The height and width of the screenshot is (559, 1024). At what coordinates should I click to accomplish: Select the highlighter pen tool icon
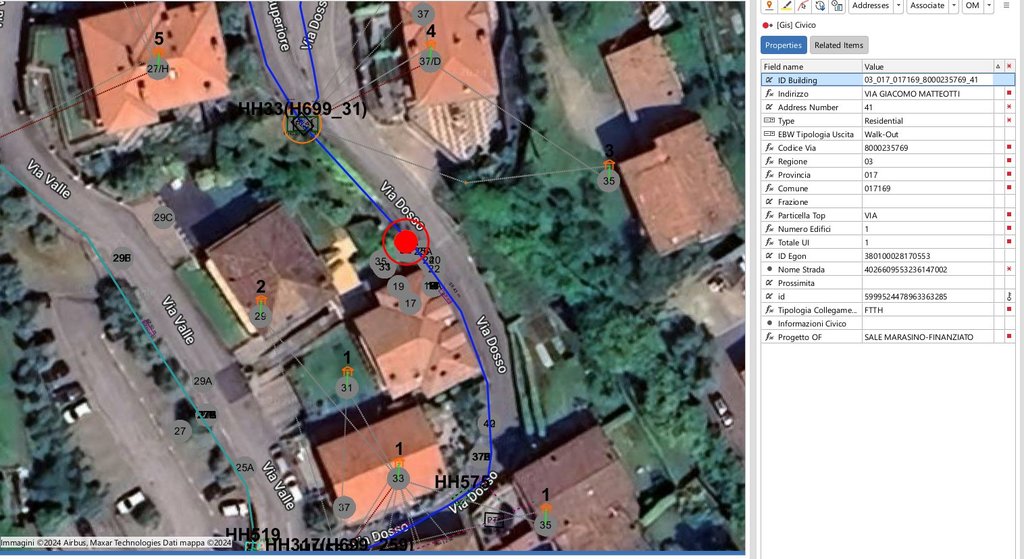pos(786,6)
